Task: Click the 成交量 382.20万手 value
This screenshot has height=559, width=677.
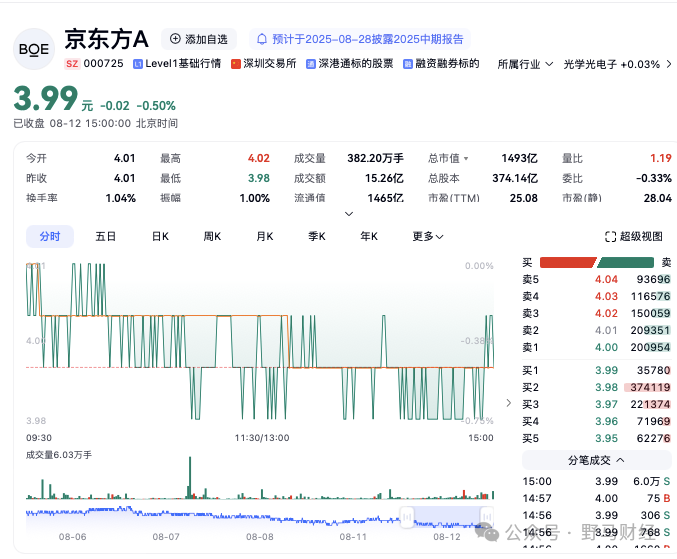Action: tap(375, 158)
